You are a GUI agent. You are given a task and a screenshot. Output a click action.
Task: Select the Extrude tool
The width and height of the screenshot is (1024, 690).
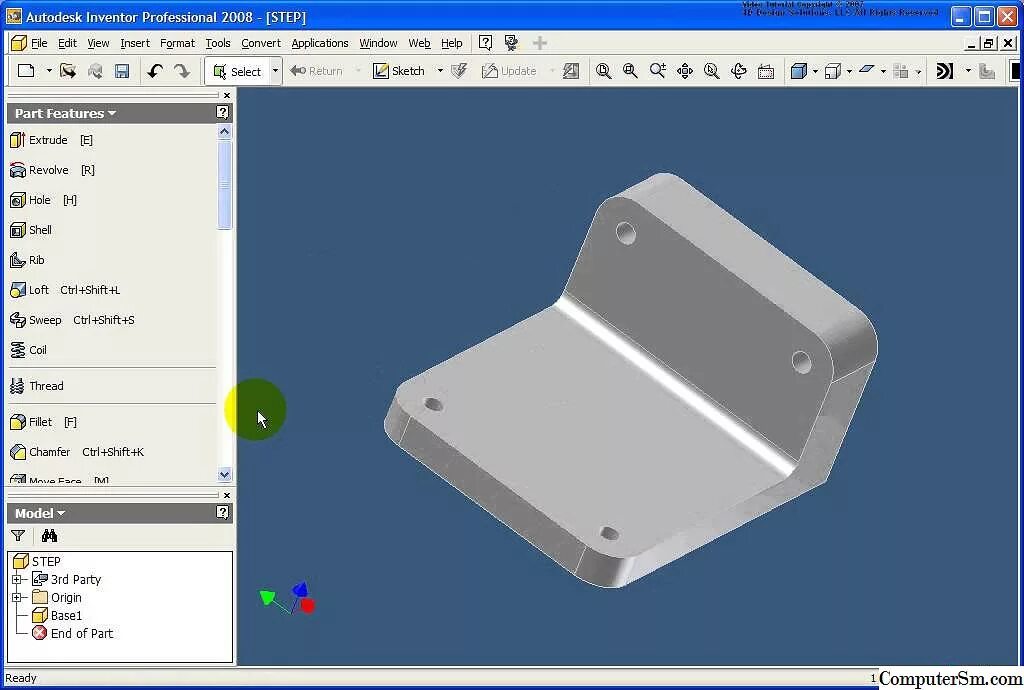[x=45, y=140]
